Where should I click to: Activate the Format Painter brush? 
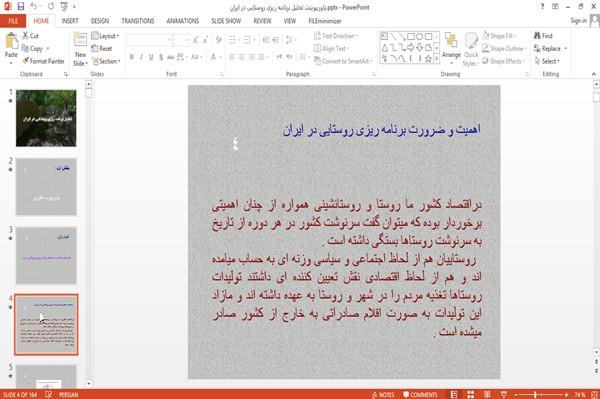tap(26, 61)
